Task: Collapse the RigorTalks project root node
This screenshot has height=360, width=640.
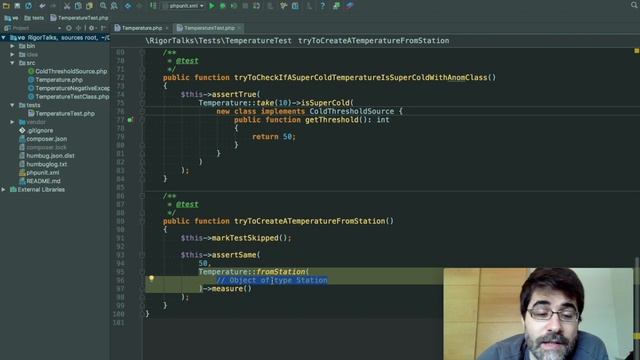Action: click(4, 38)
